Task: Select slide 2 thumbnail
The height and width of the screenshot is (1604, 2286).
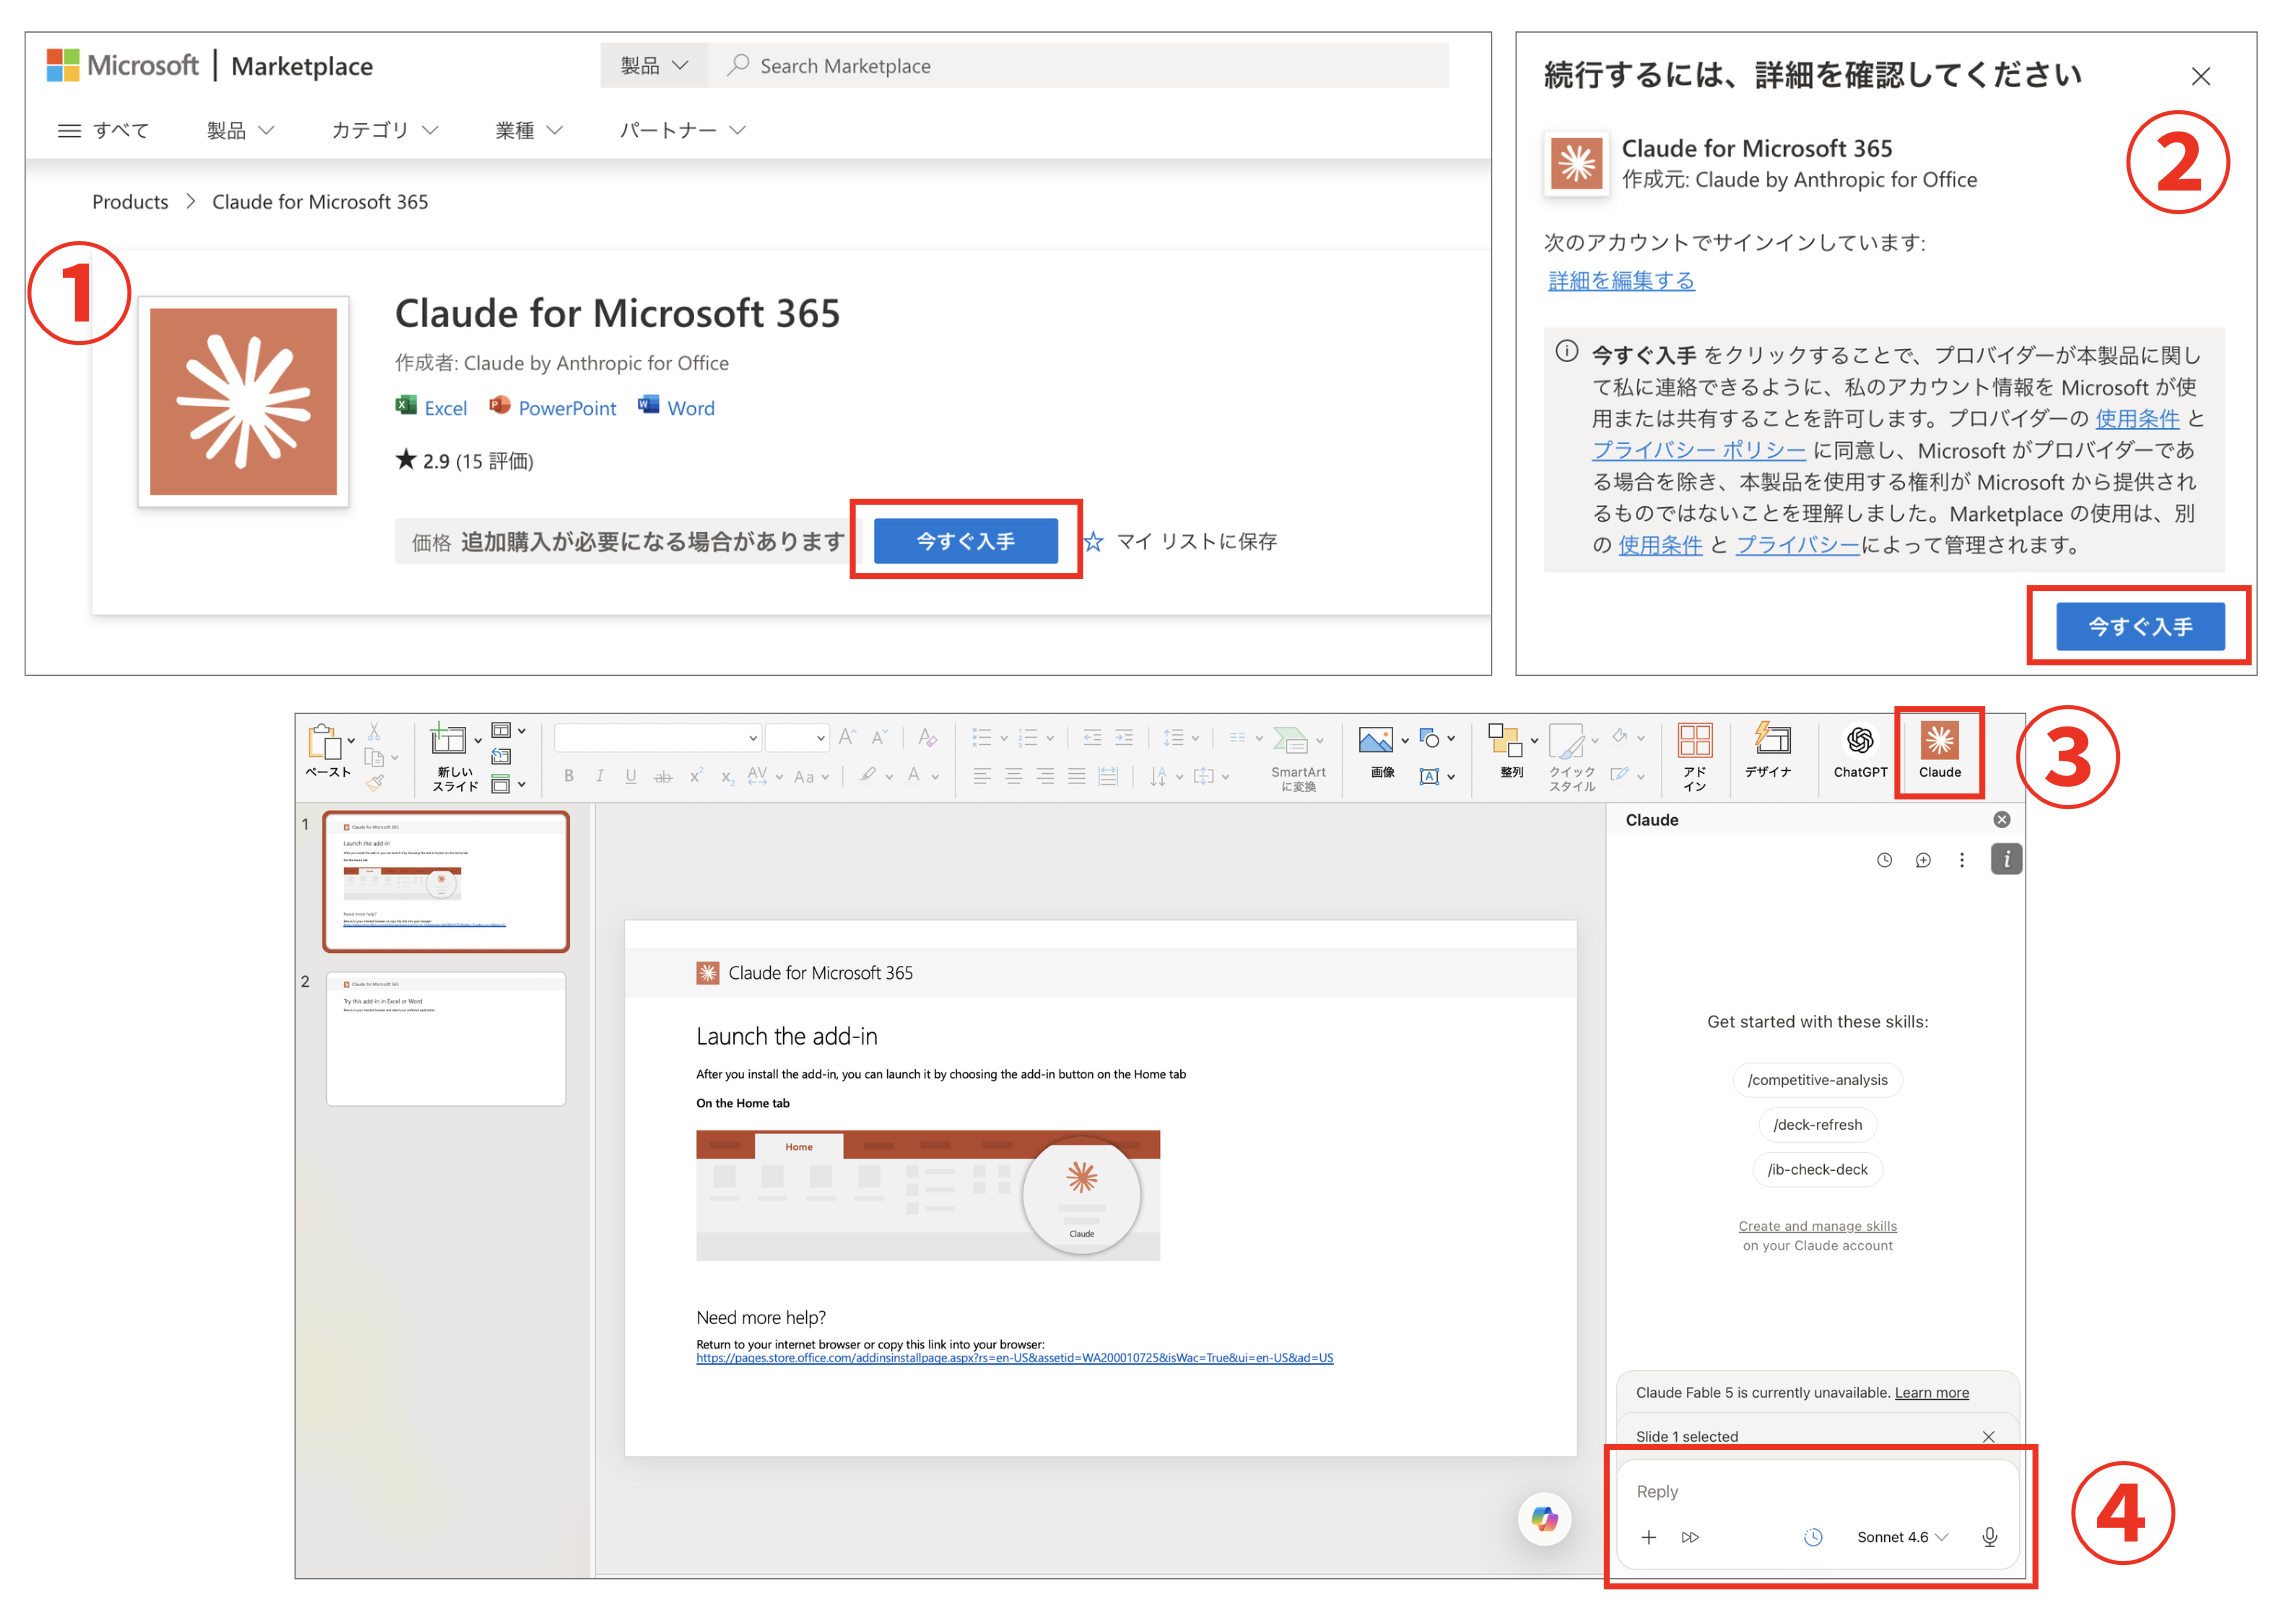Action: pyautogui.click(x=446, y=1039)
